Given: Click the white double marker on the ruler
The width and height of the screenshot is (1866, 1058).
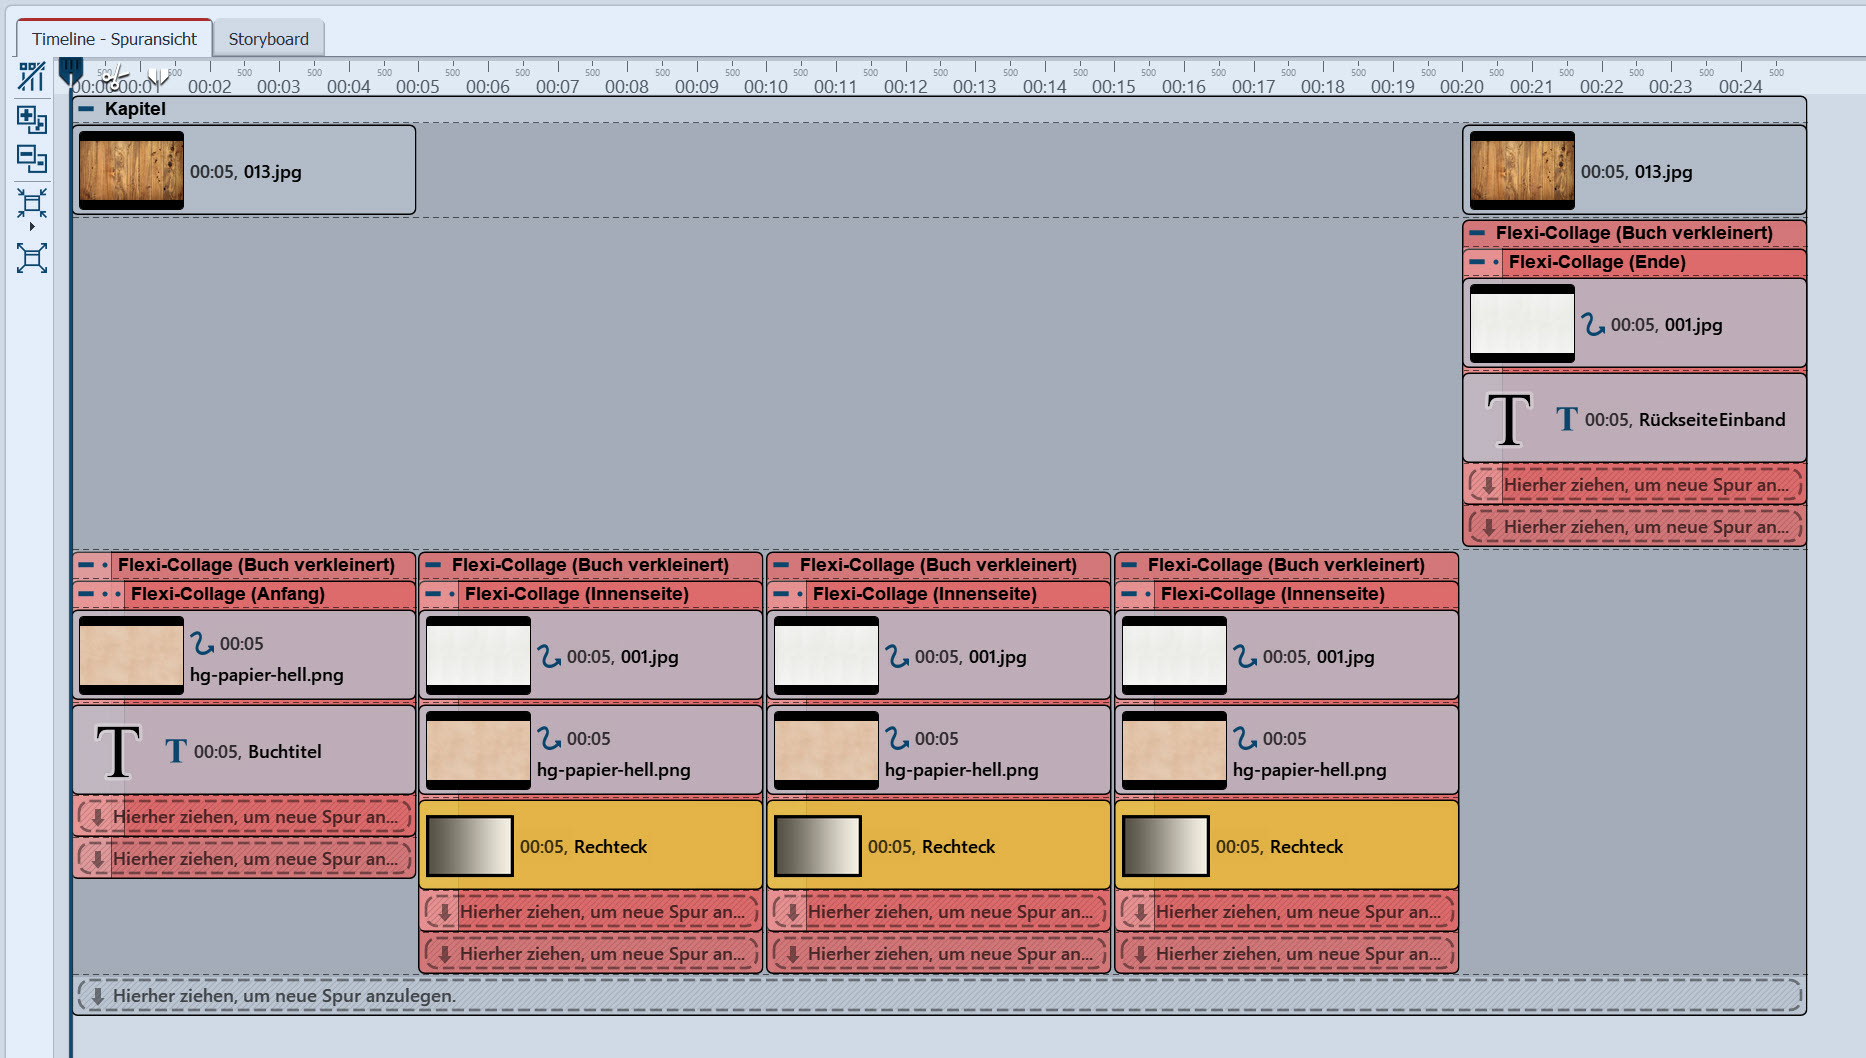Looking at the screenshot, I should pos(158,76).
